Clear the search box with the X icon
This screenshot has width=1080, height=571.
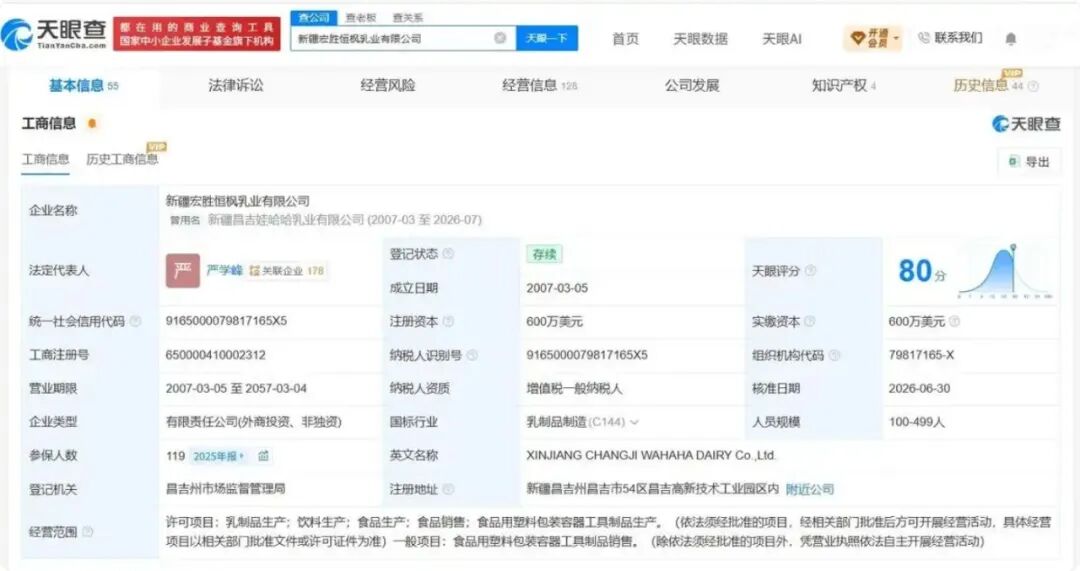pyautogui.click(x=501, y=38)
